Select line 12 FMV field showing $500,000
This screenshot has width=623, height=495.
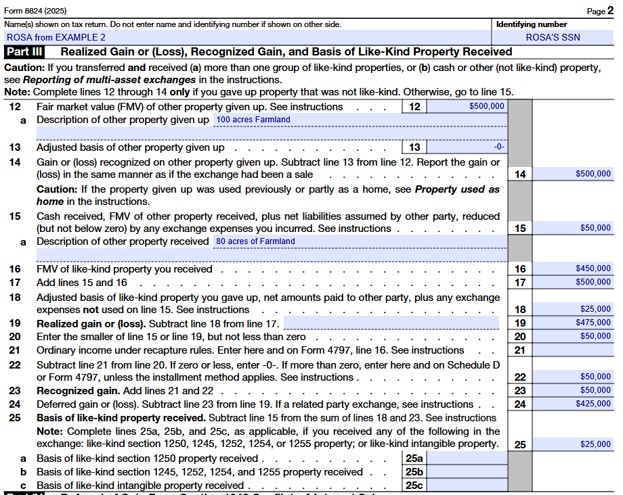point(467,106)
